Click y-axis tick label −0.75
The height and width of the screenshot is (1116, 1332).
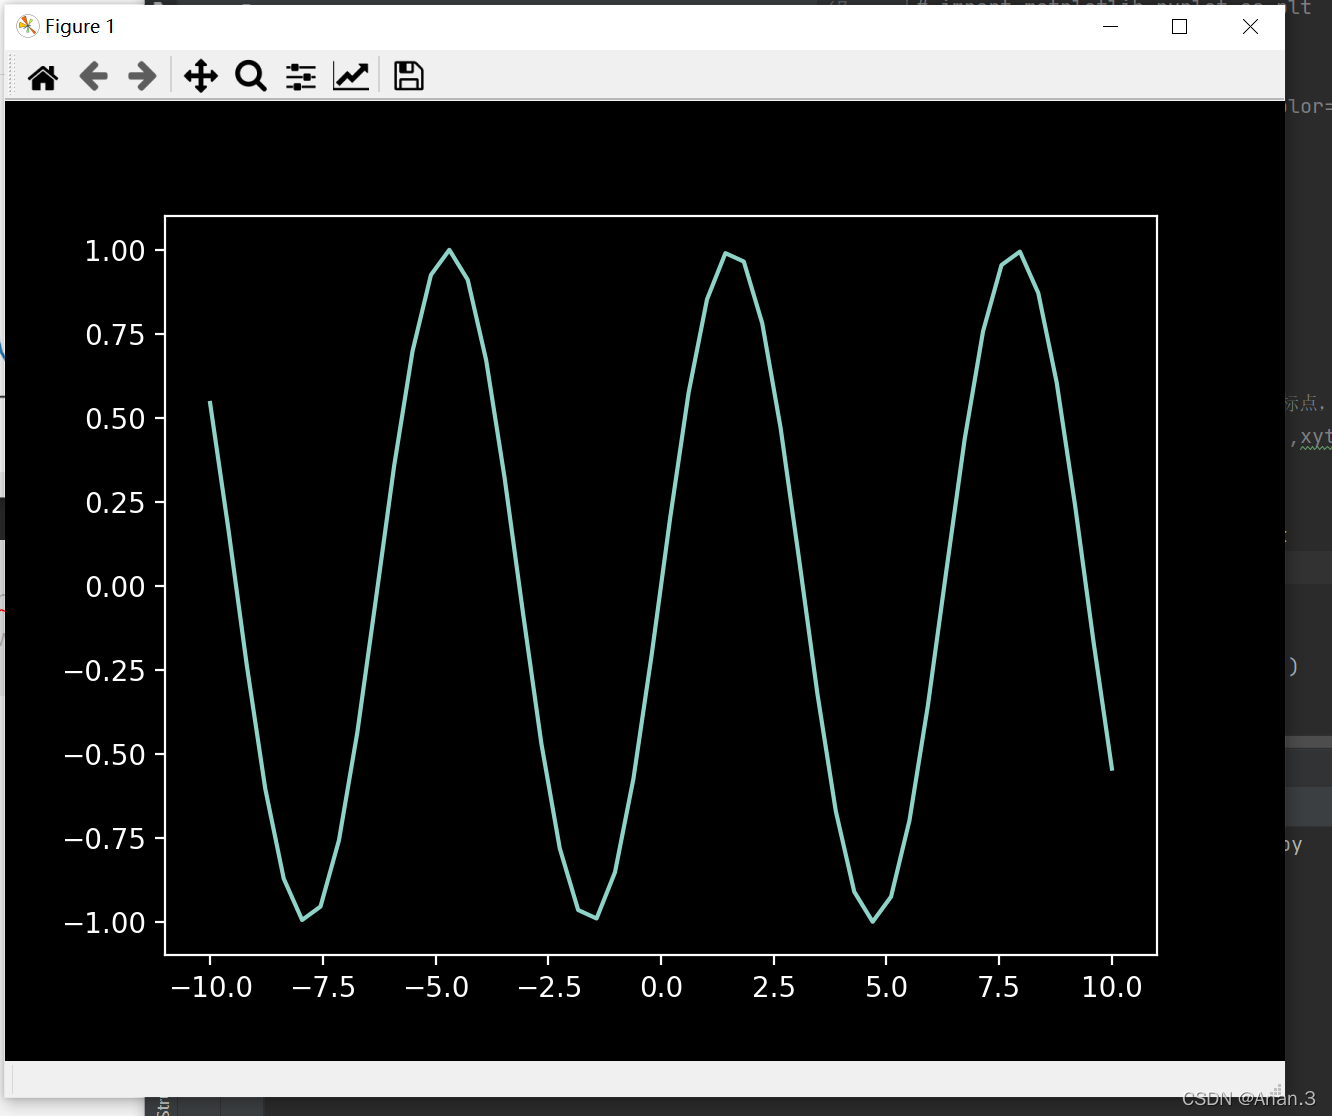[x=105, y=839]
